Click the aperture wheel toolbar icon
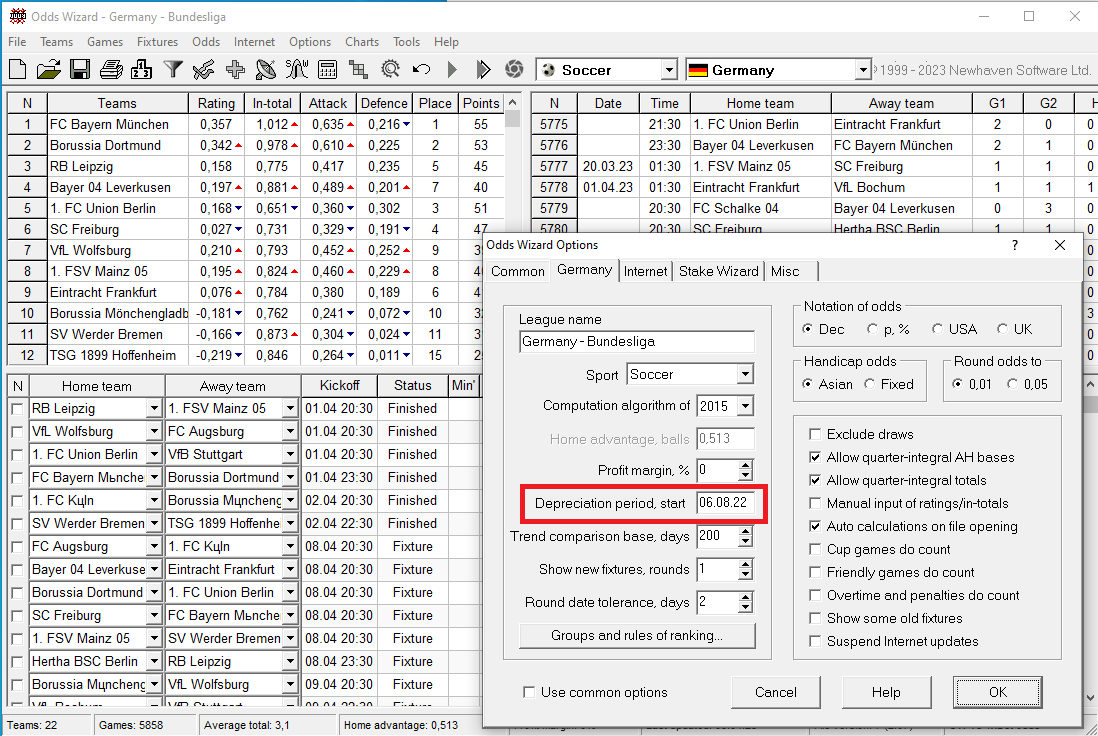The height and width of the screenshot is (736, 1098). (x=514, y=69)
